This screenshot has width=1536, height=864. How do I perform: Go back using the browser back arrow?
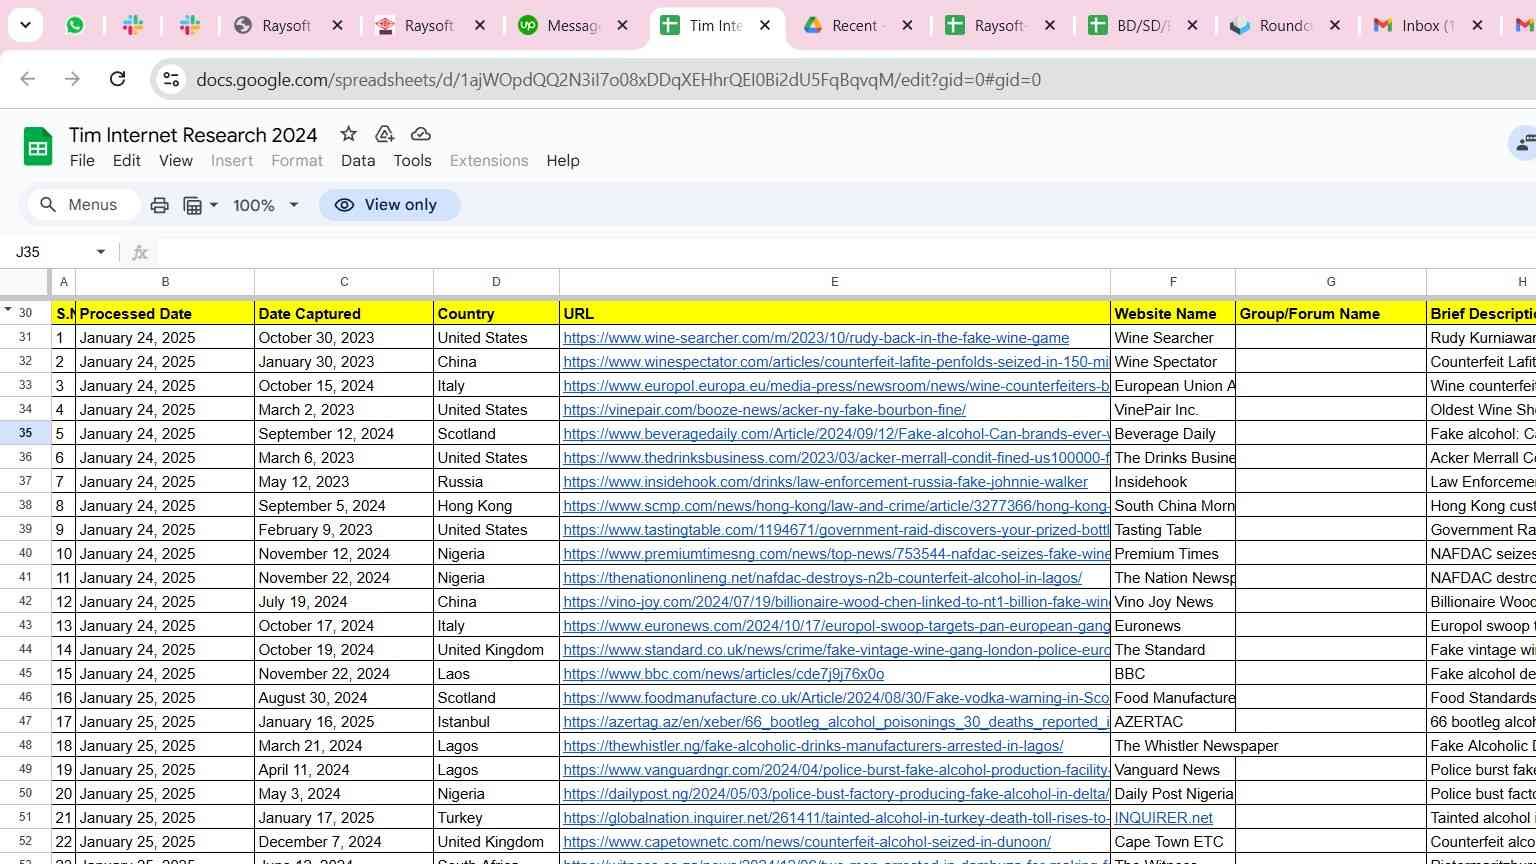click(x=28, y=79)
